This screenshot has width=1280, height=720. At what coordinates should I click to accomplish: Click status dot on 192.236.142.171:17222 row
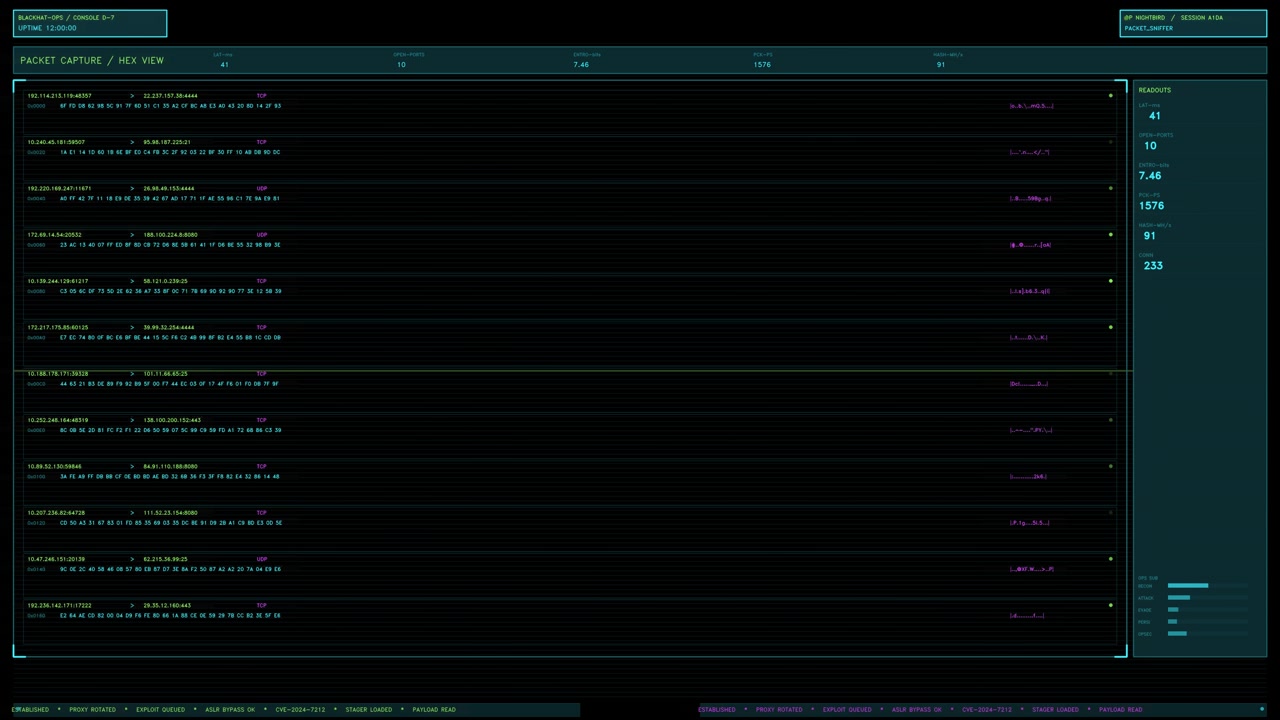pos(1110,605)
